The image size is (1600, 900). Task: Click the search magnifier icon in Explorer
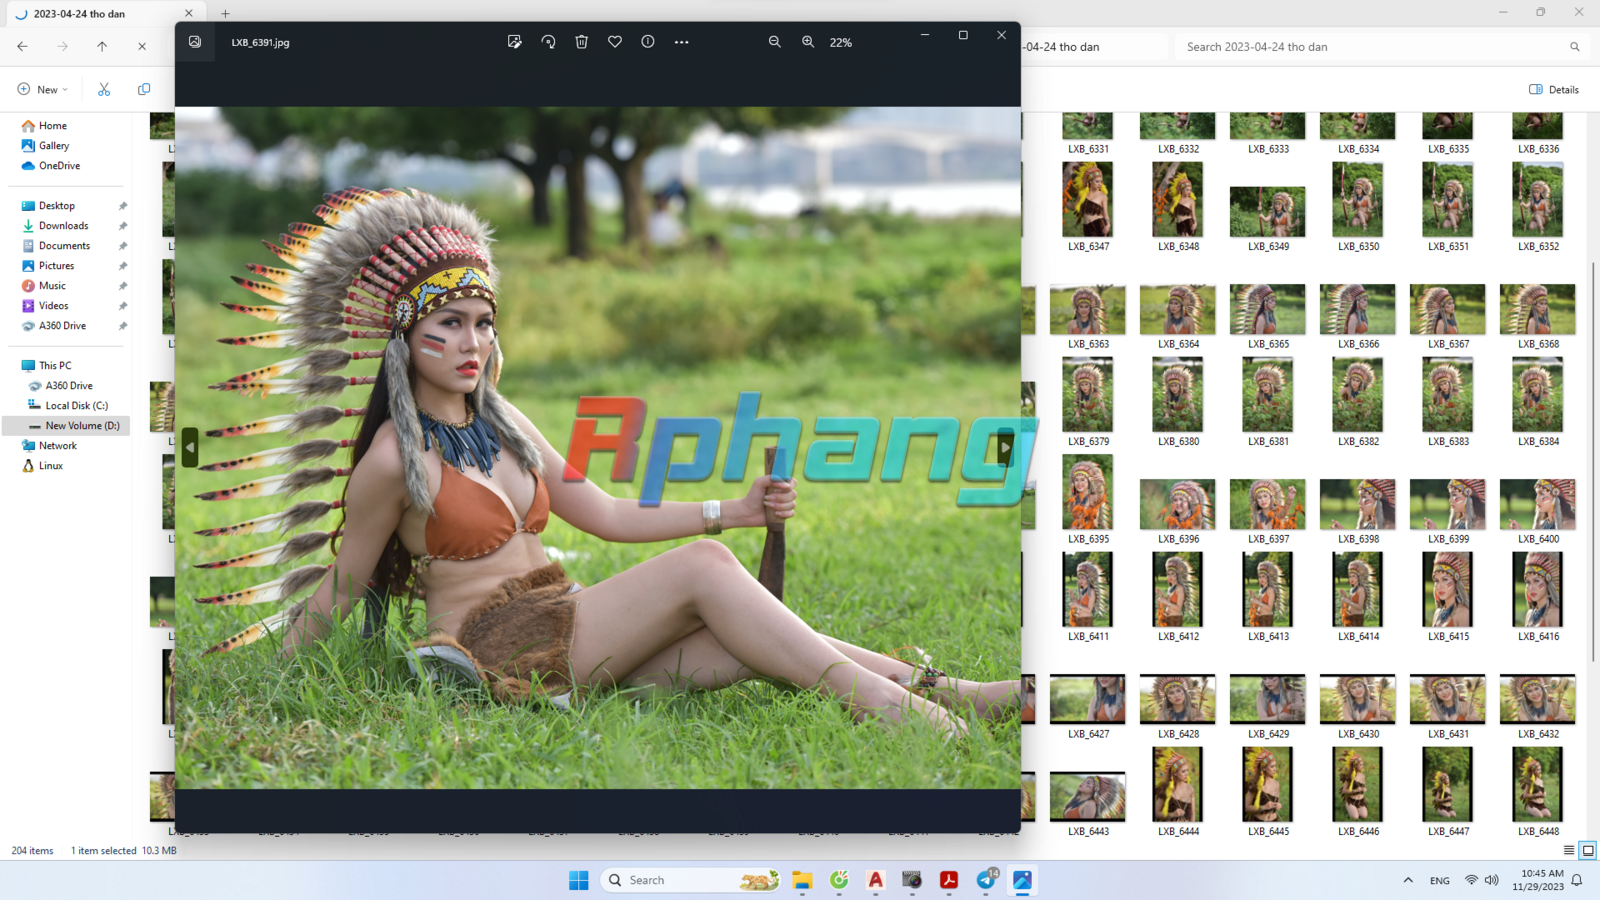(1575, 47)
